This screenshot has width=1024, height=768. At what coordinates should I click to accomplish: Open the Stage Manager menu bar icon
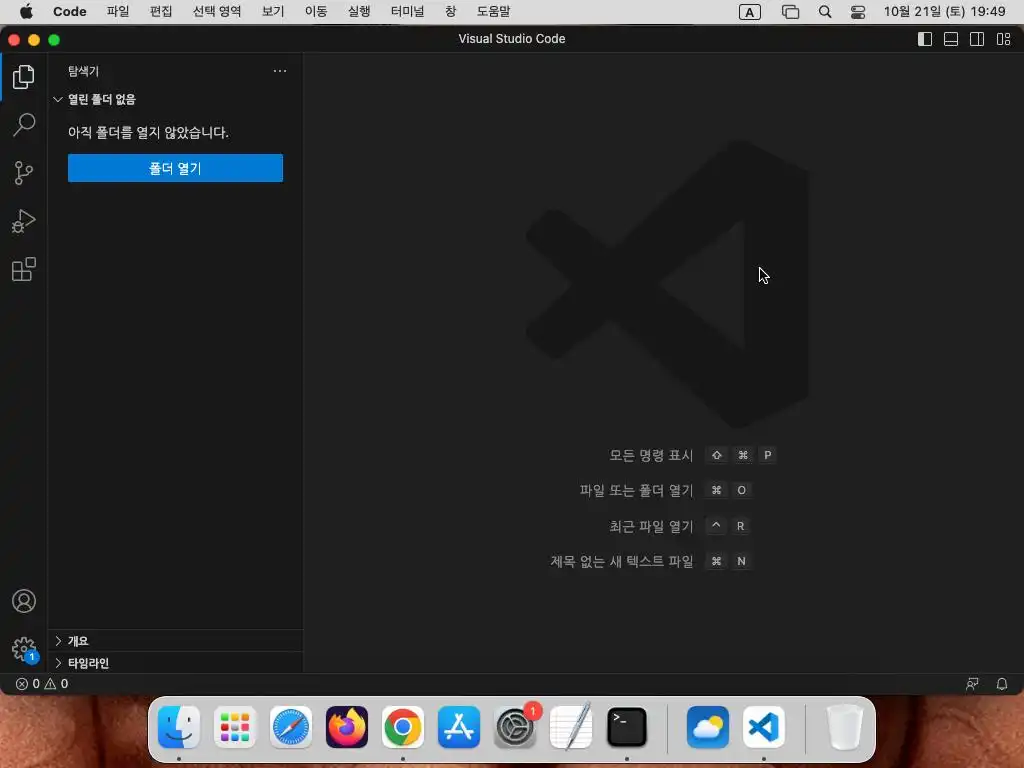coord(791,12)
